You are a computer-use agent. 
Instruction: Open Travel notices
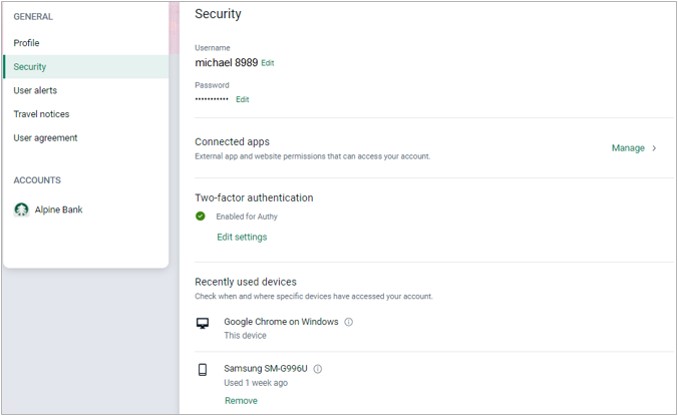click(x=41, y=114)
